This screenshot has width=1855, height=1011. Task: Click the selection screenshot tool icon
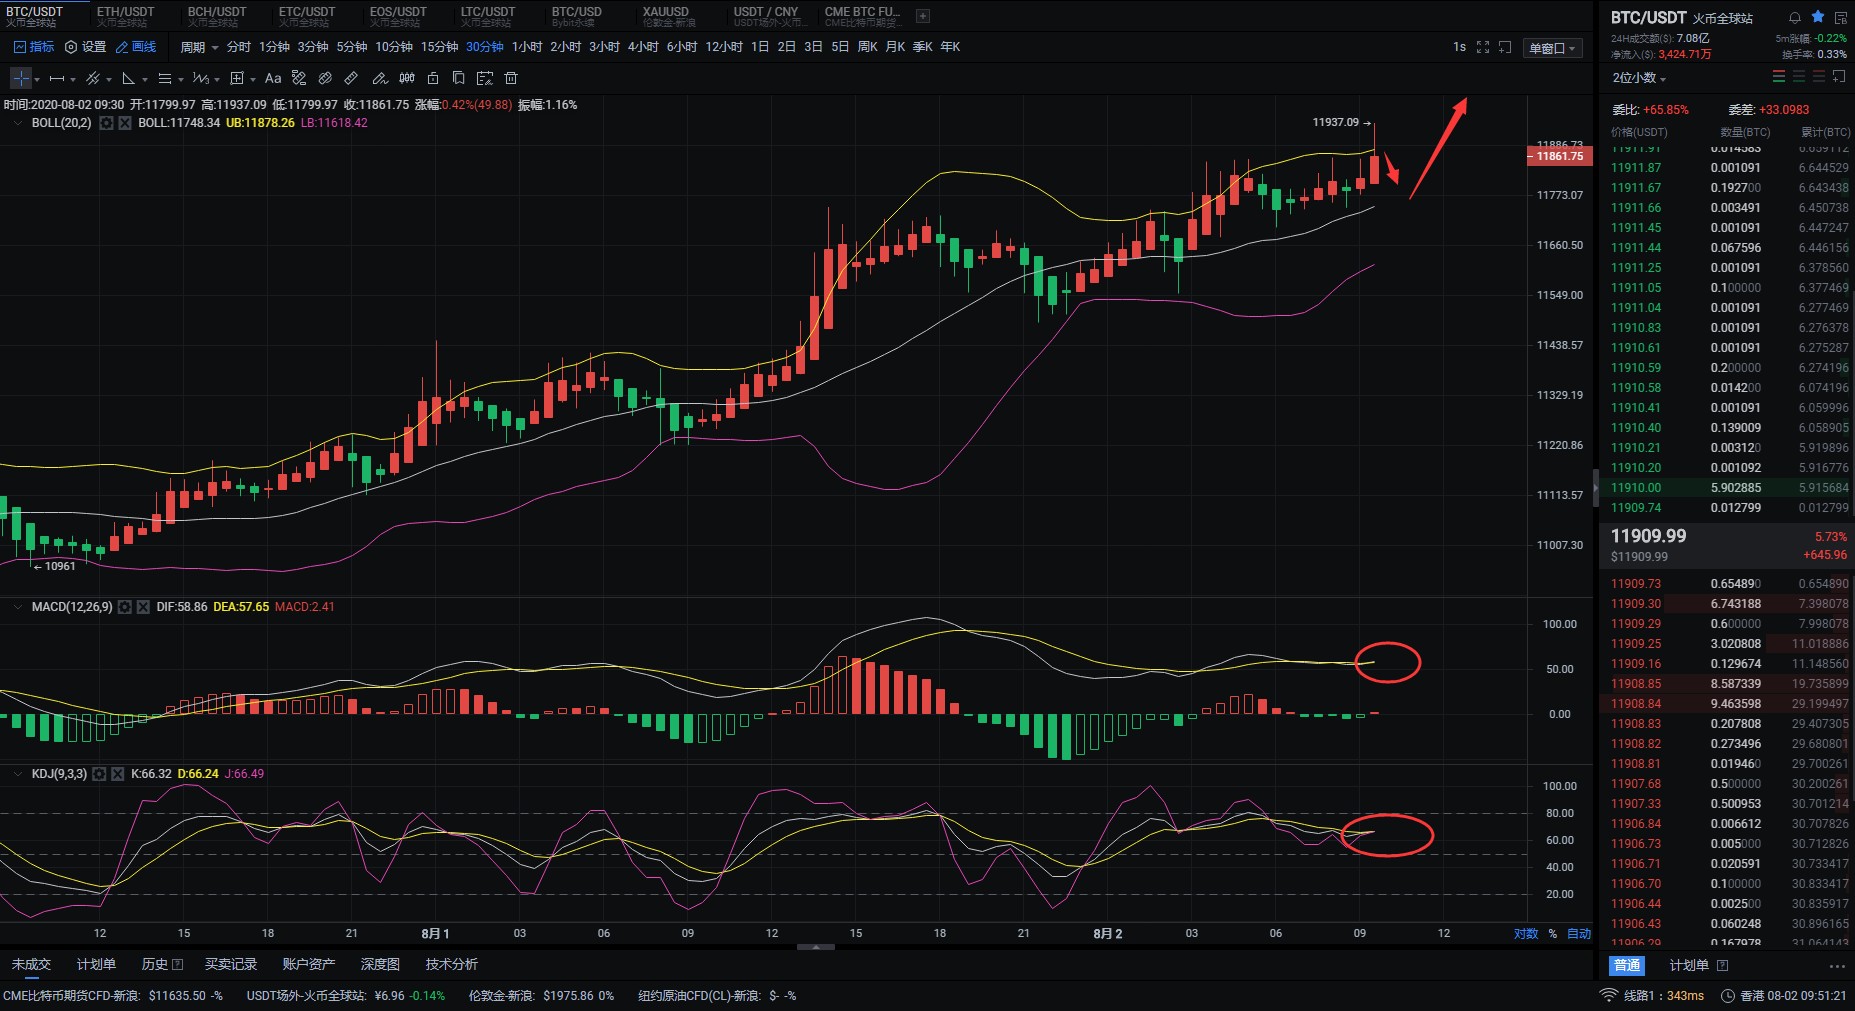485,78
